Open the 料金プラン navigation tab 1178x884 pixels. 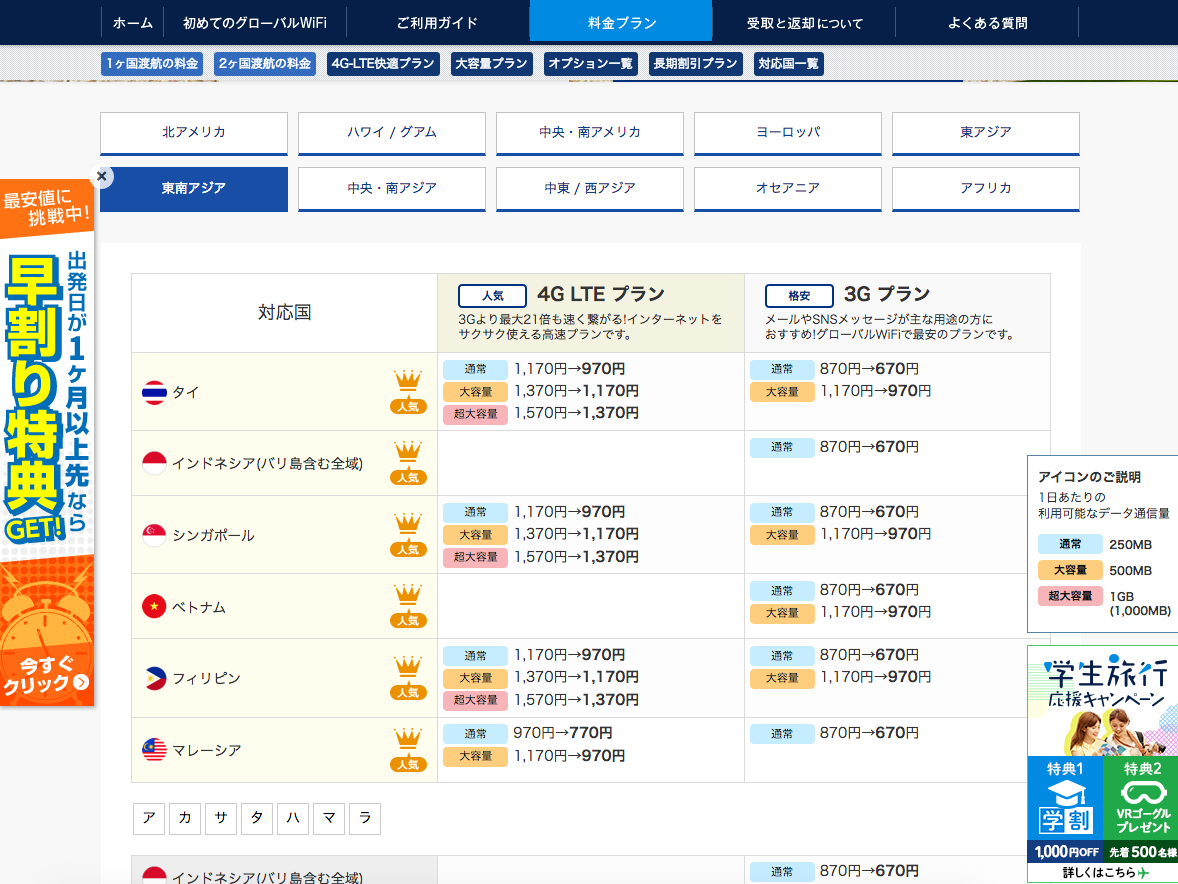(621, 22)
